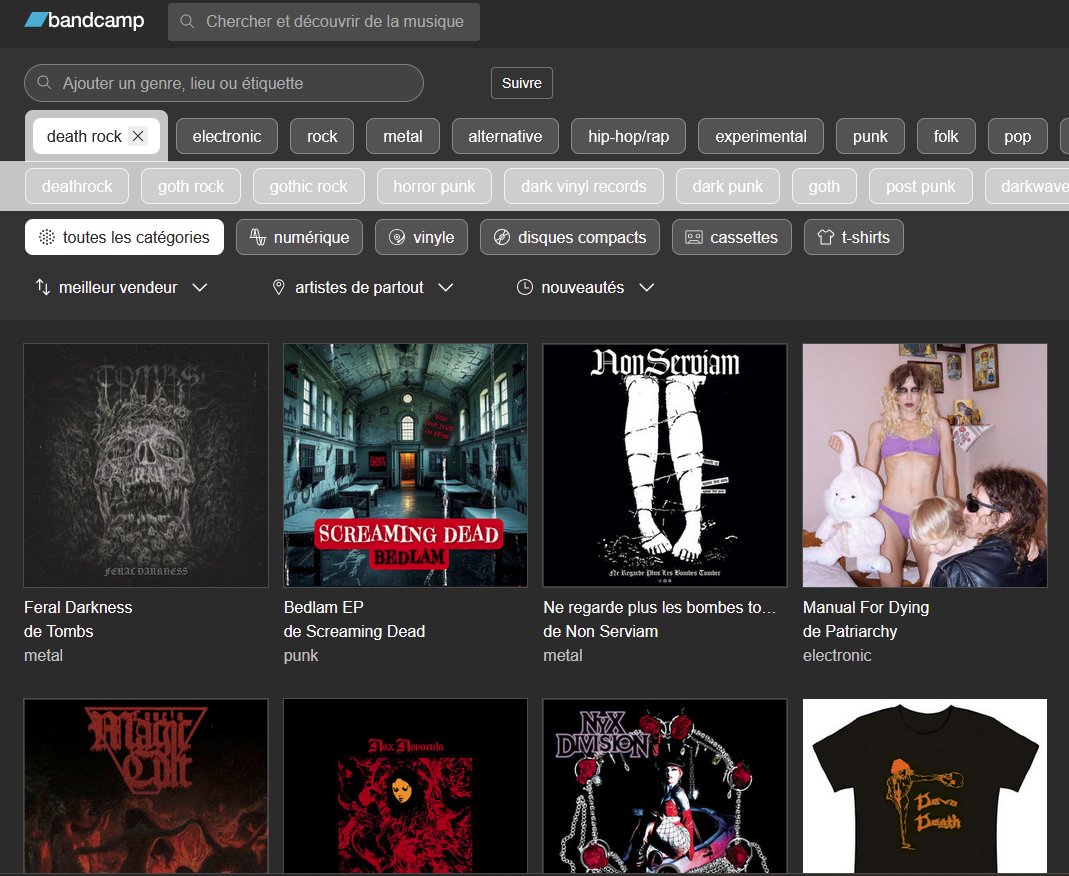Click the waveform icon on numérique
Screen dimensions: 1069x876
[258, 237]
